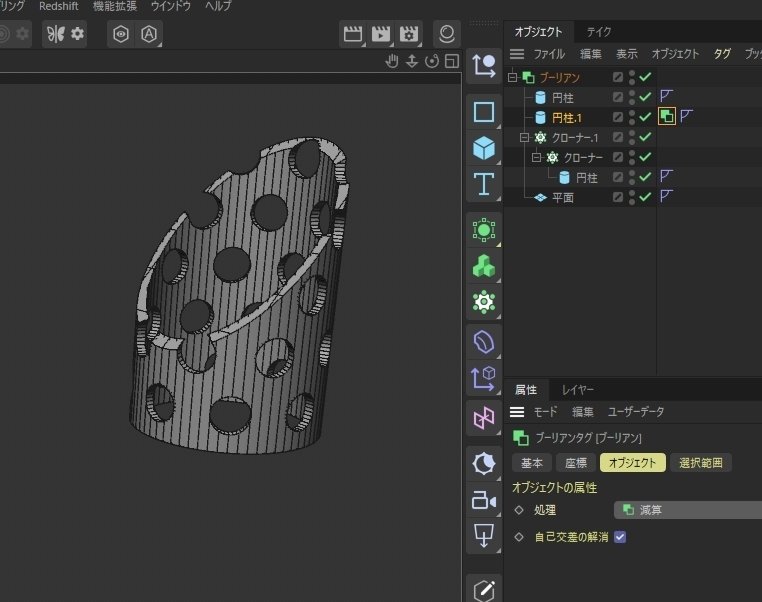
Task: Toggle visibility dots on ブーリアン row
Action: click(632, 77)
